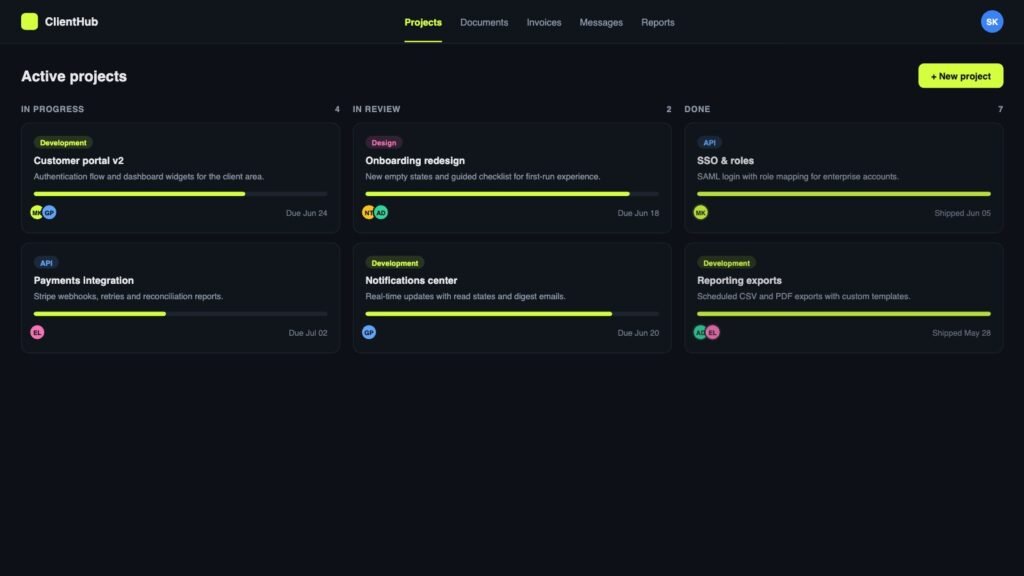Open the Documents tab
Viewport: 1024px width, 576px height.
pyautogui.click(x=484, y=22)
